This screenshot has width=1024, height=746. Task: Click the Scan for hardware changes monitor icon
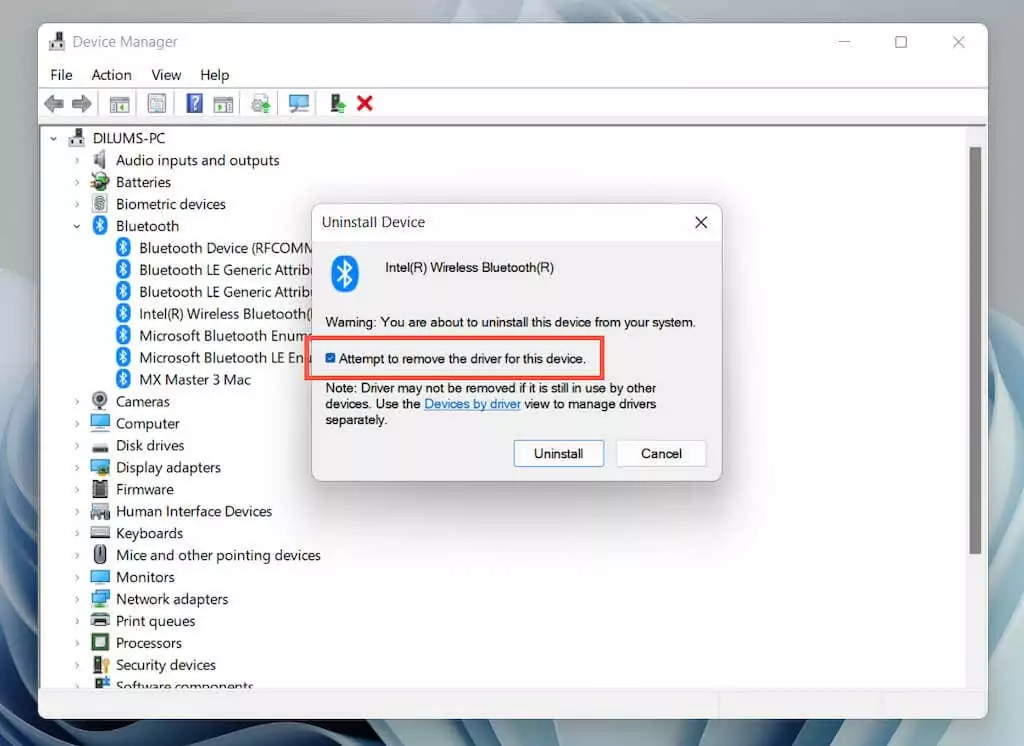(x=298, y=103)
